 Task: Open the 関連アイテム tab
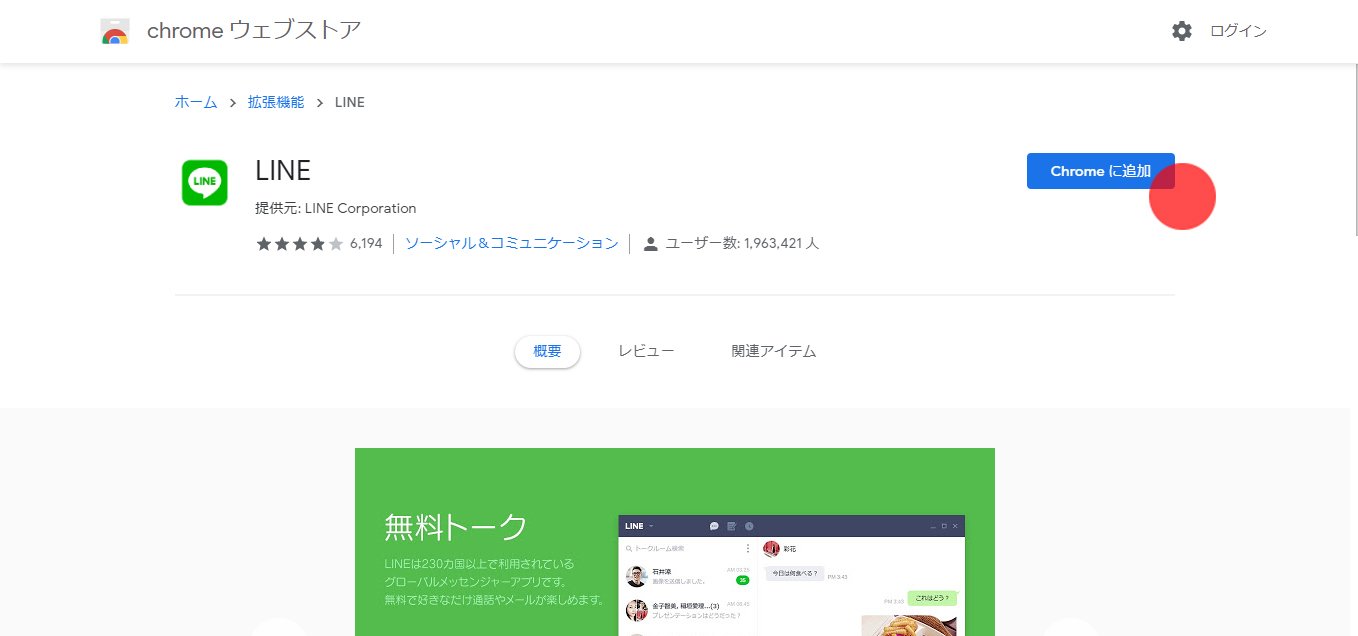pyautogui.click(x=775, y=351)
